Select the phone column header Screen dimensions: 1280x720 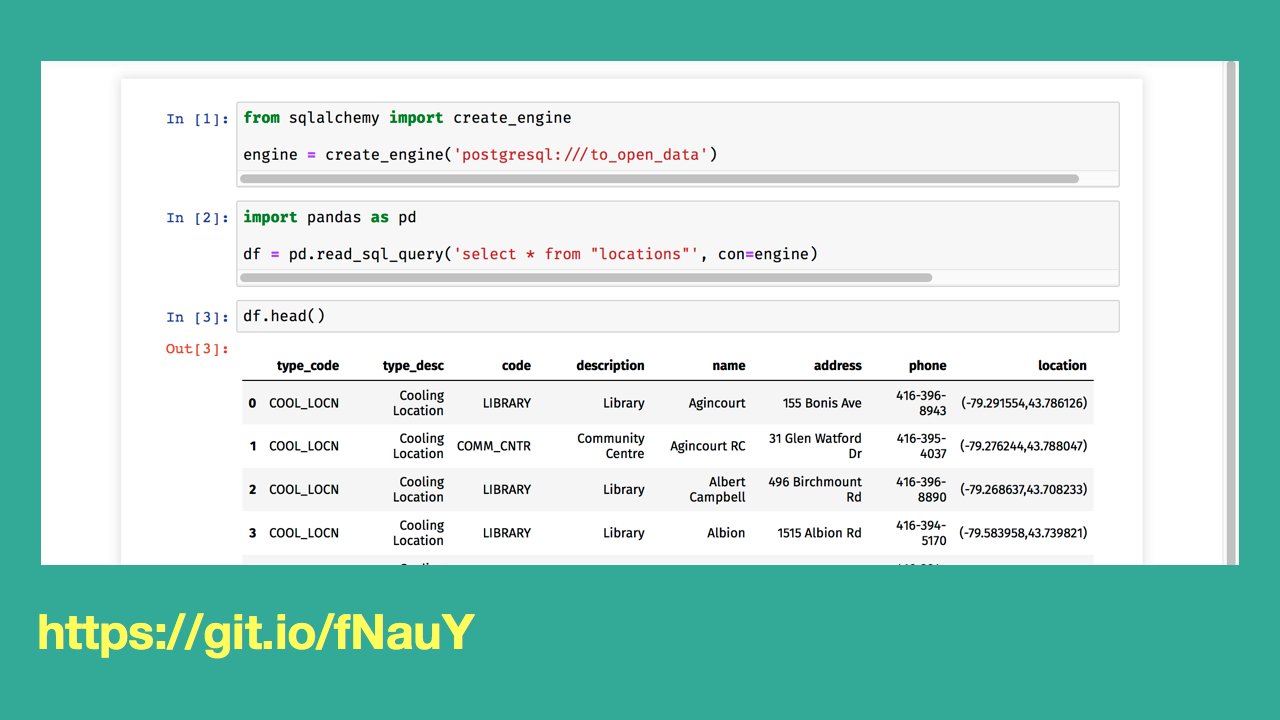(927, 366)
